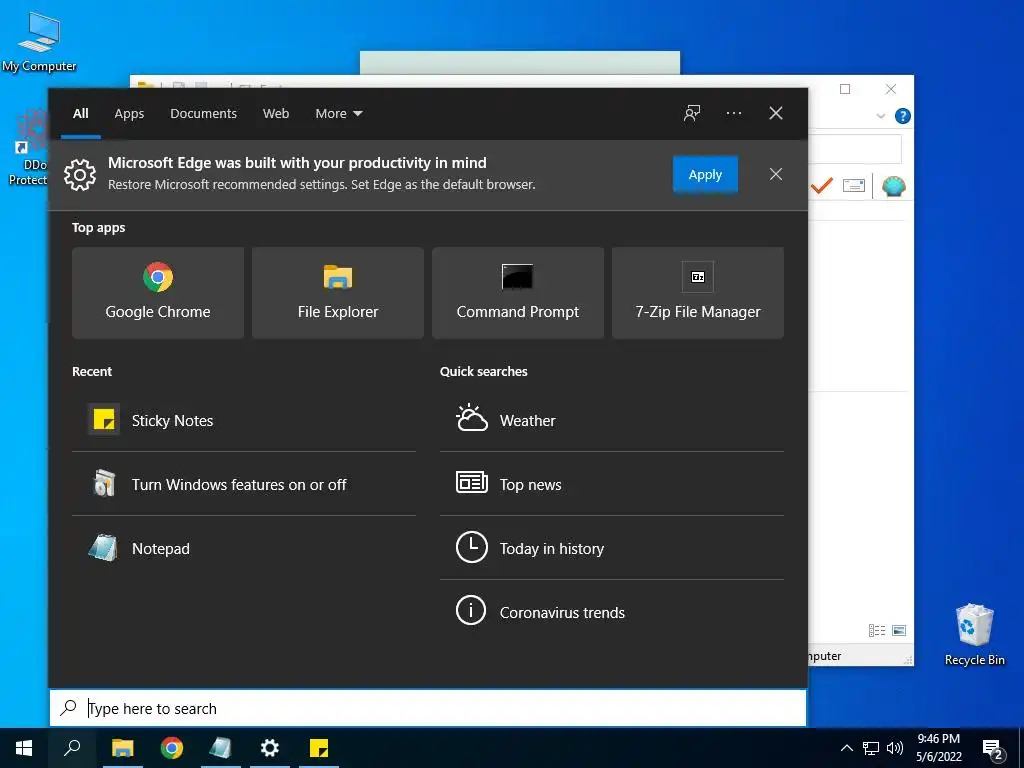
Task: Click the settings gear in Edge banner
Action: point(80,174)
